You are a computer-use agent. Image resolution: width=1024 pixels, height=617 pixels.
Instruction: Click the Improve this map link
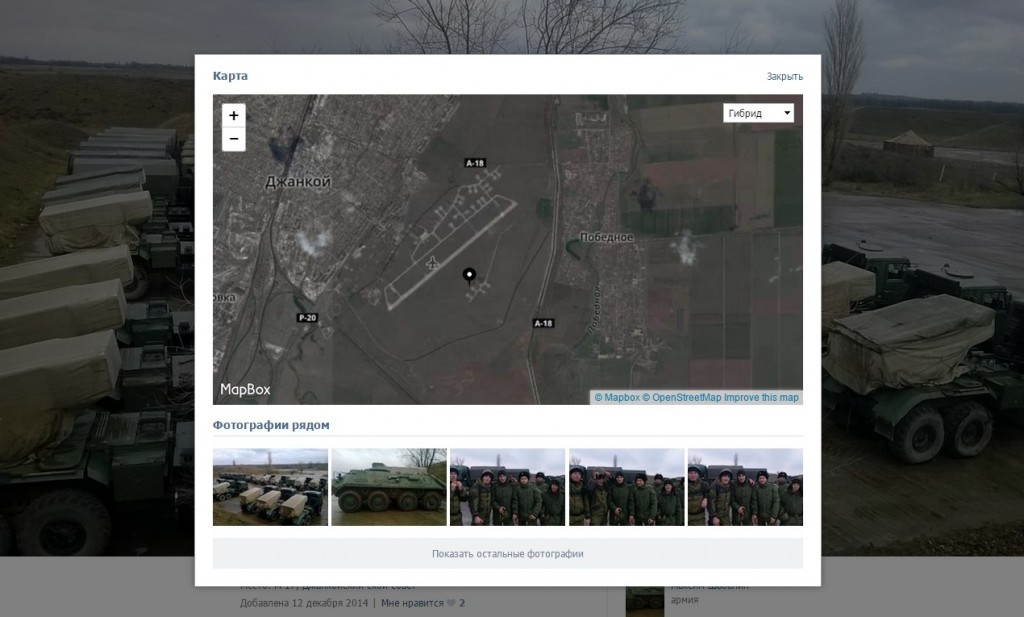pyautogui.click(x=761, y=397)
